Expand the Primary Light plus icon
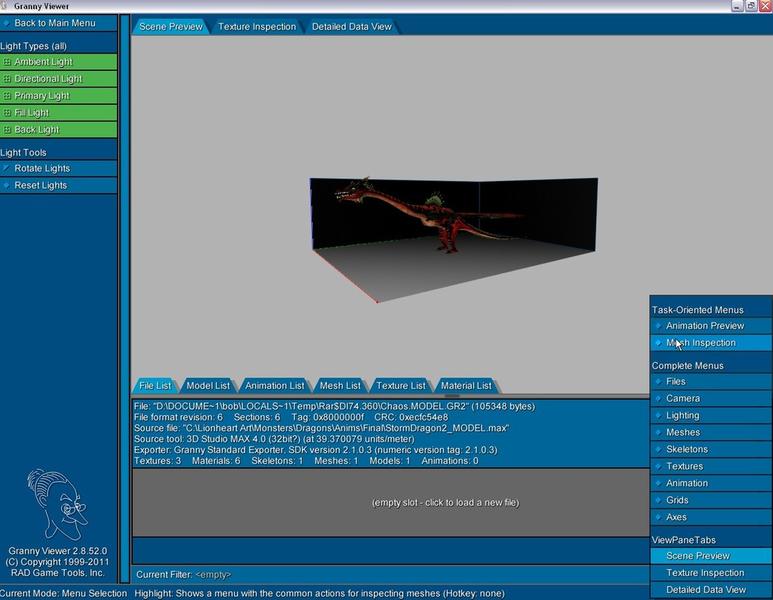This screenshot has height=600, width=773. [x=7, y=96]
